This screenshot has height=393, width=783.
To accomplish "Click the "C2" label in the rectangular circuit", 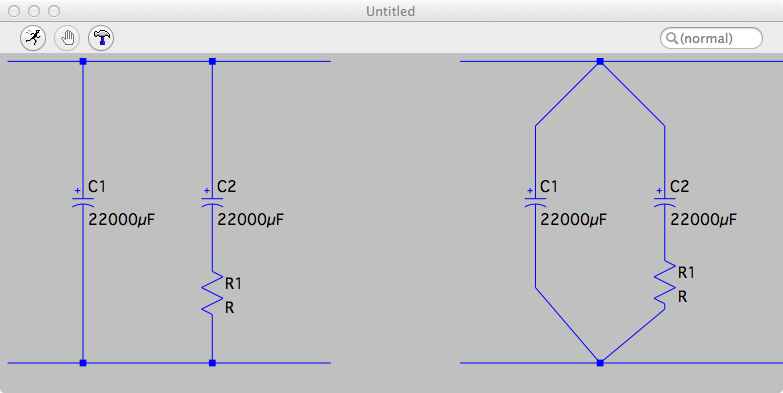I will pyautogui.click(x=226, y=187).
